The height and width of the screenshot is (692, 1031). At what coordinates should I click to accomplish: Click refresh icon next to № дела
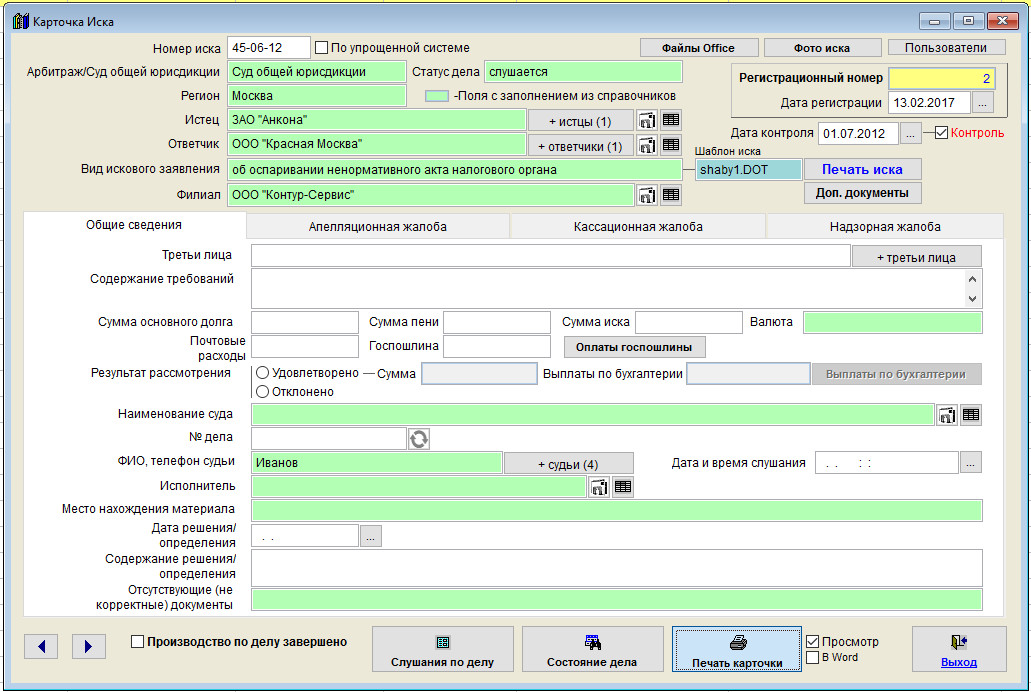tap(419, 439)
